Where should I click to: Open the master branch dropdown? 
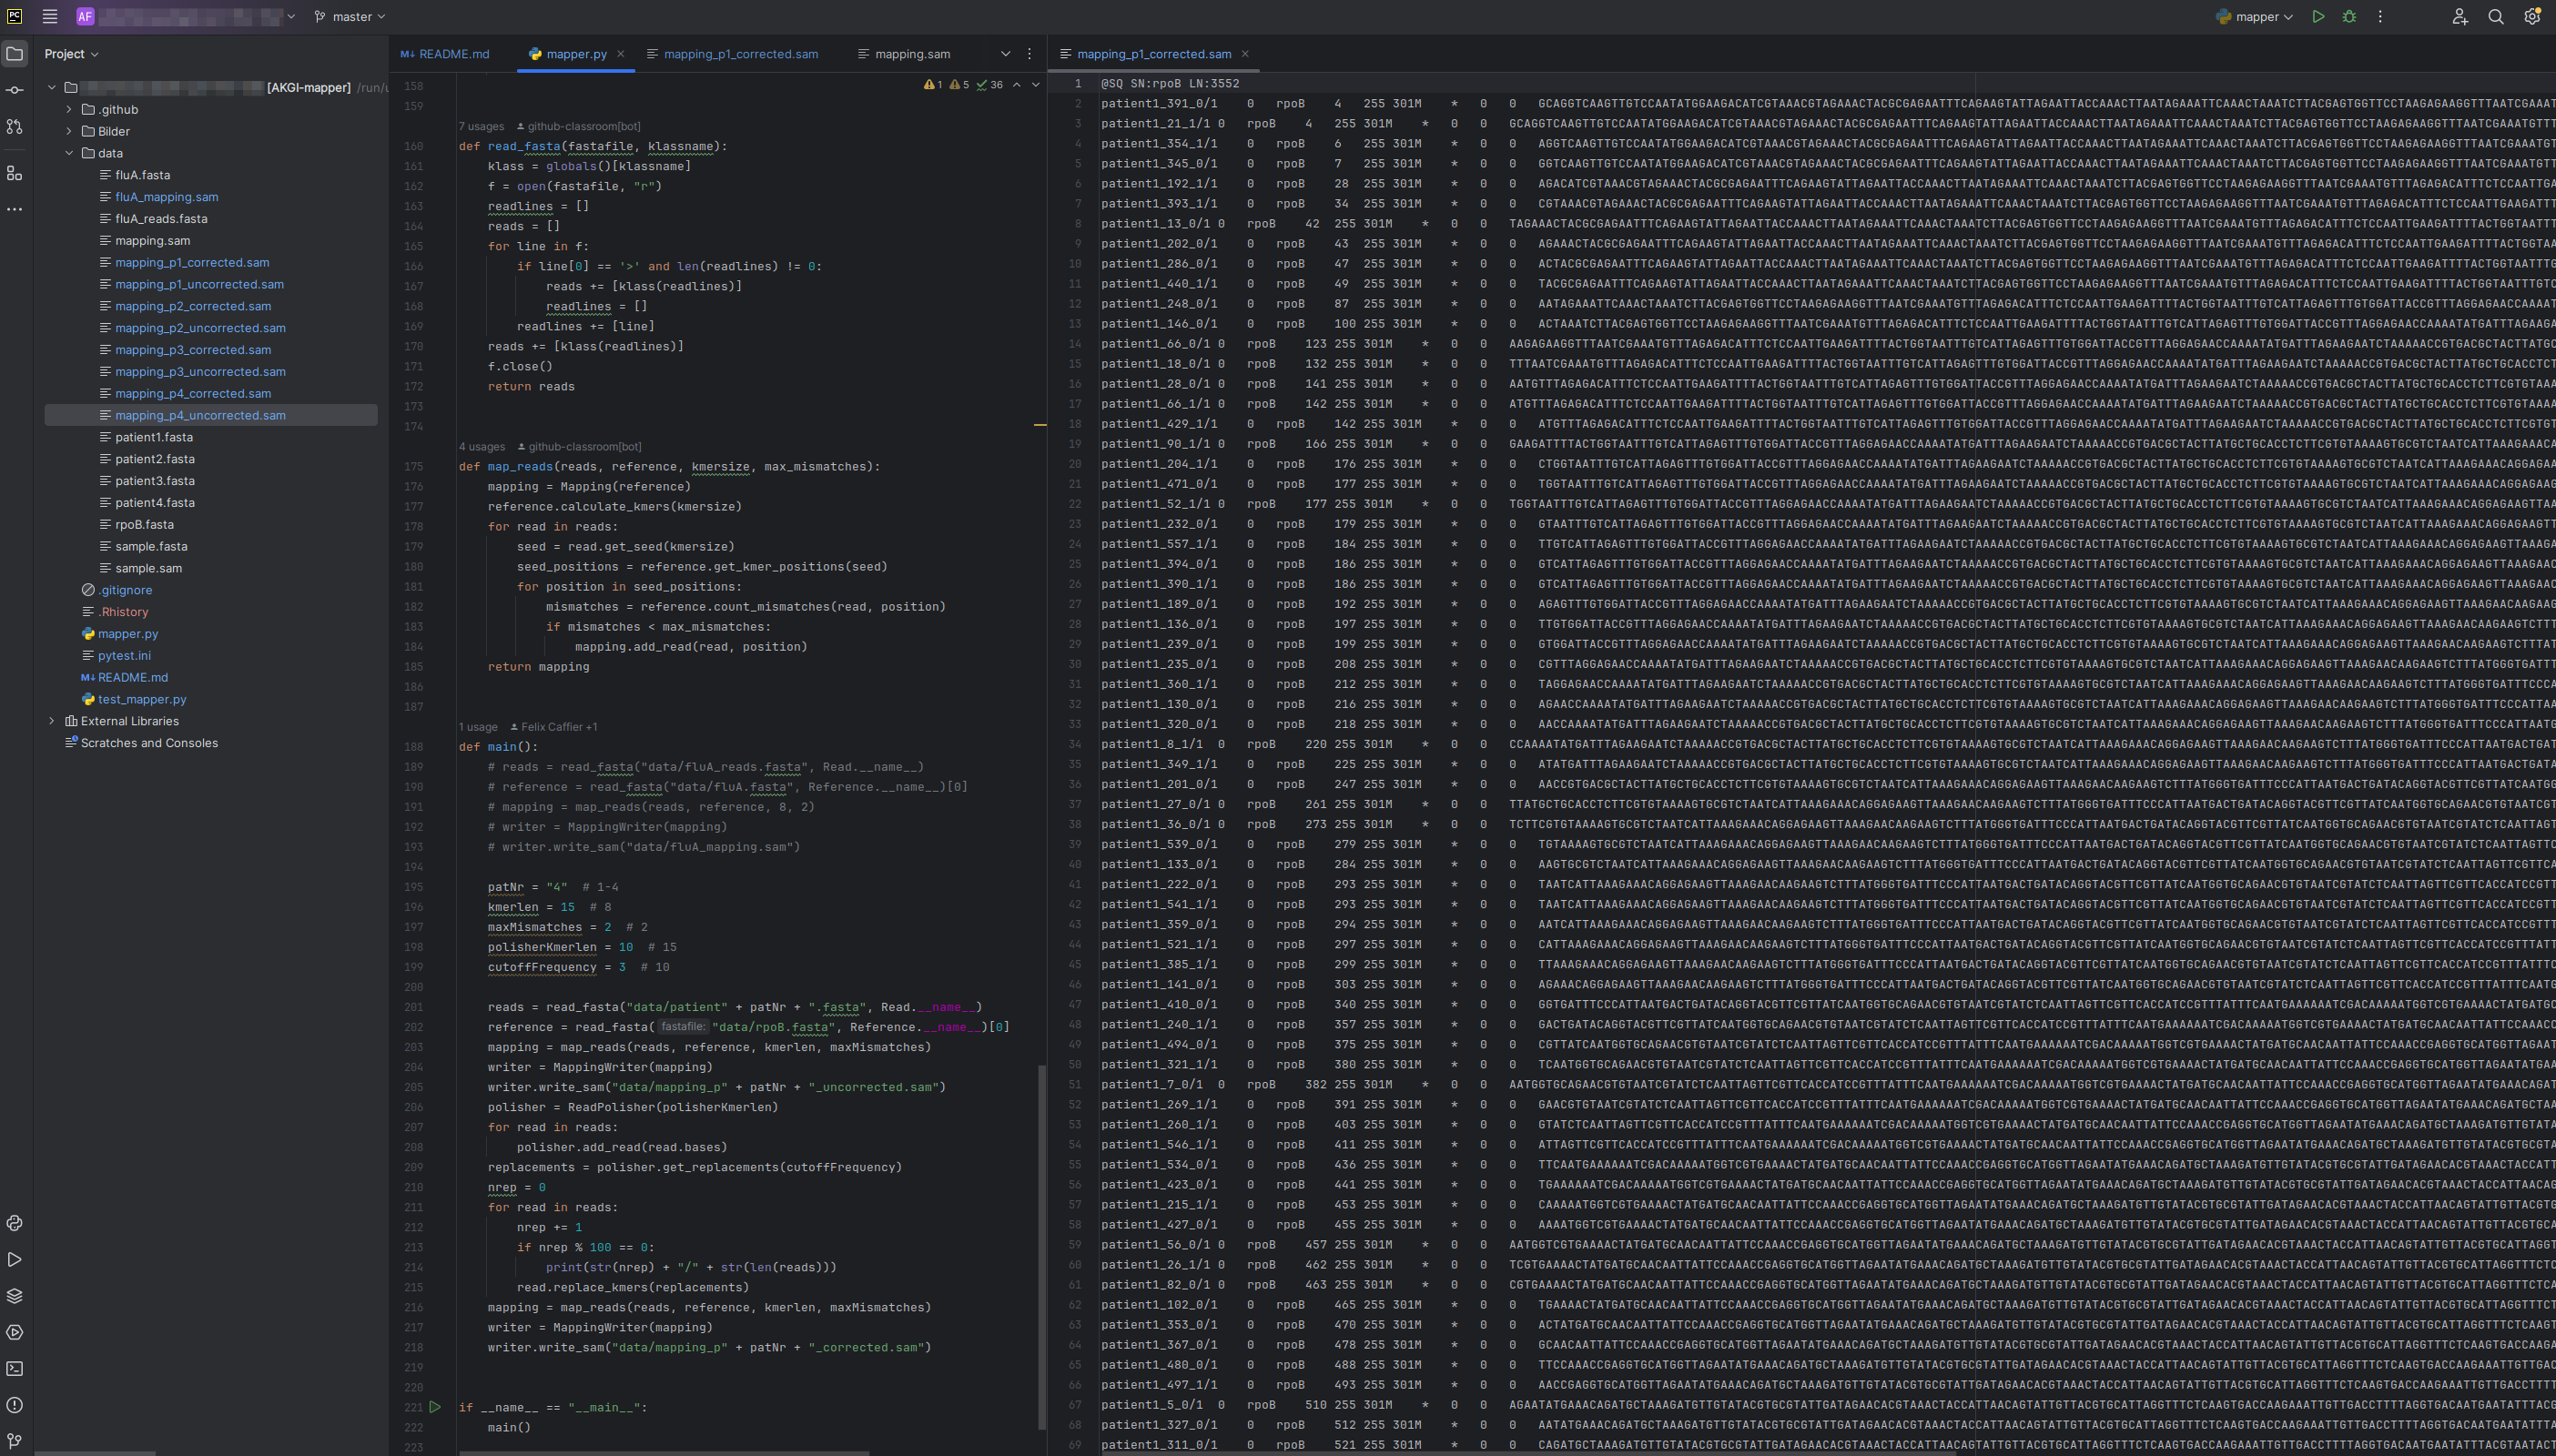349,16
